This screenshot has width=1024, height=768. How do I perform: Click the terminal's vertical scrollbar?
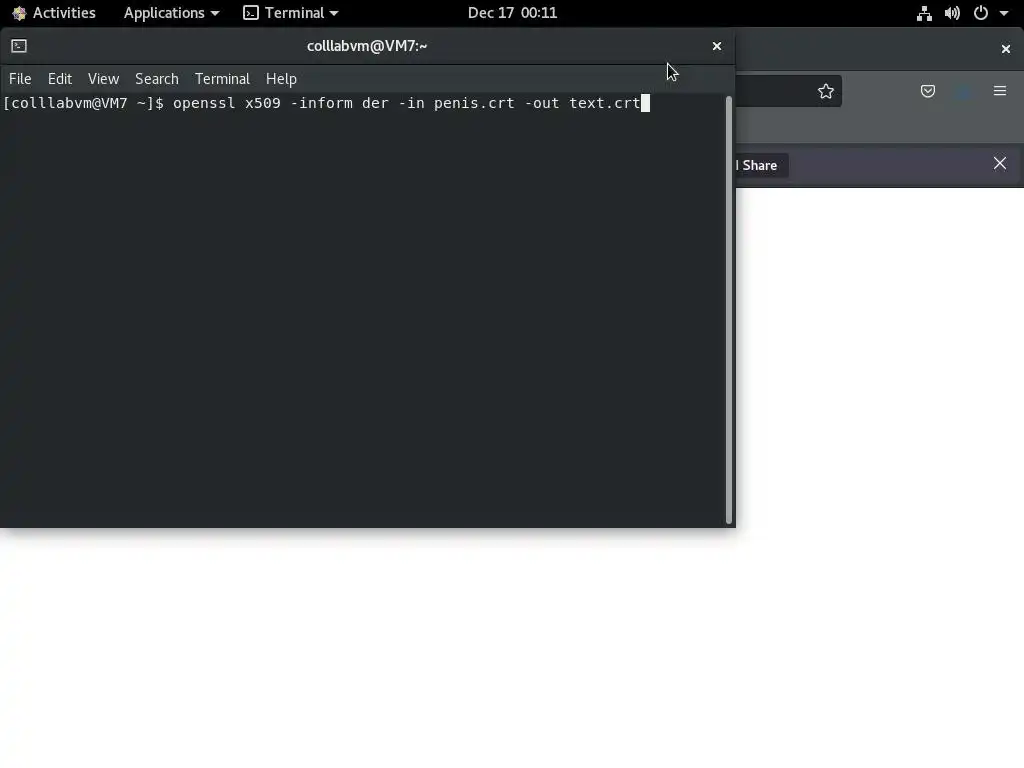point(729,310)
